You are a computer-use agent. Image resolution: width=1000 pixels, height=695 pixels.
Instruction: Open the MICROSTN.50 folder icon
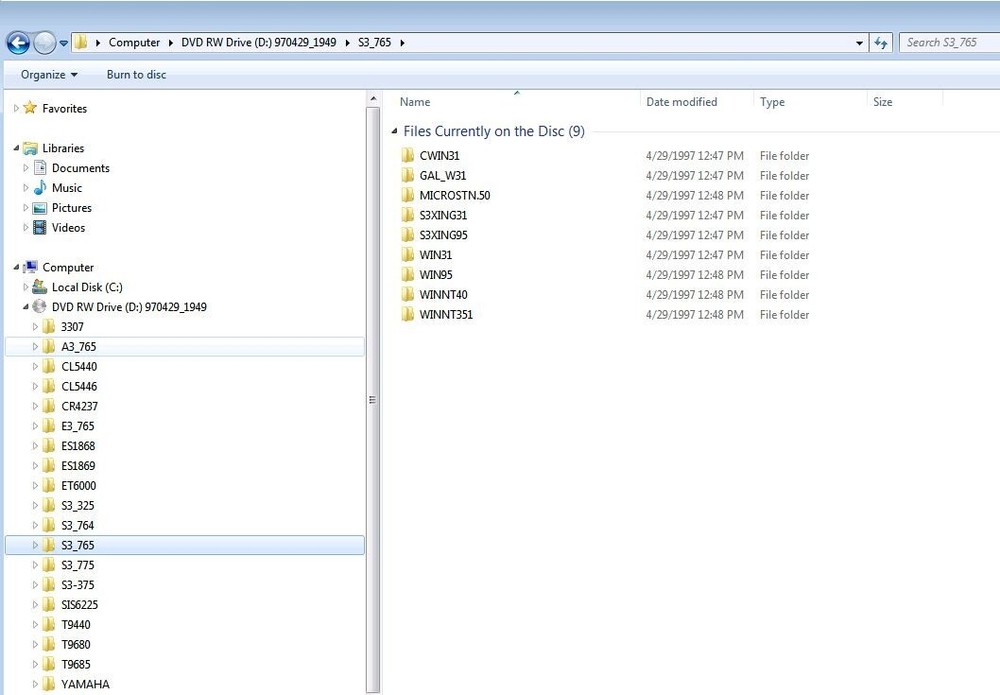407,195
